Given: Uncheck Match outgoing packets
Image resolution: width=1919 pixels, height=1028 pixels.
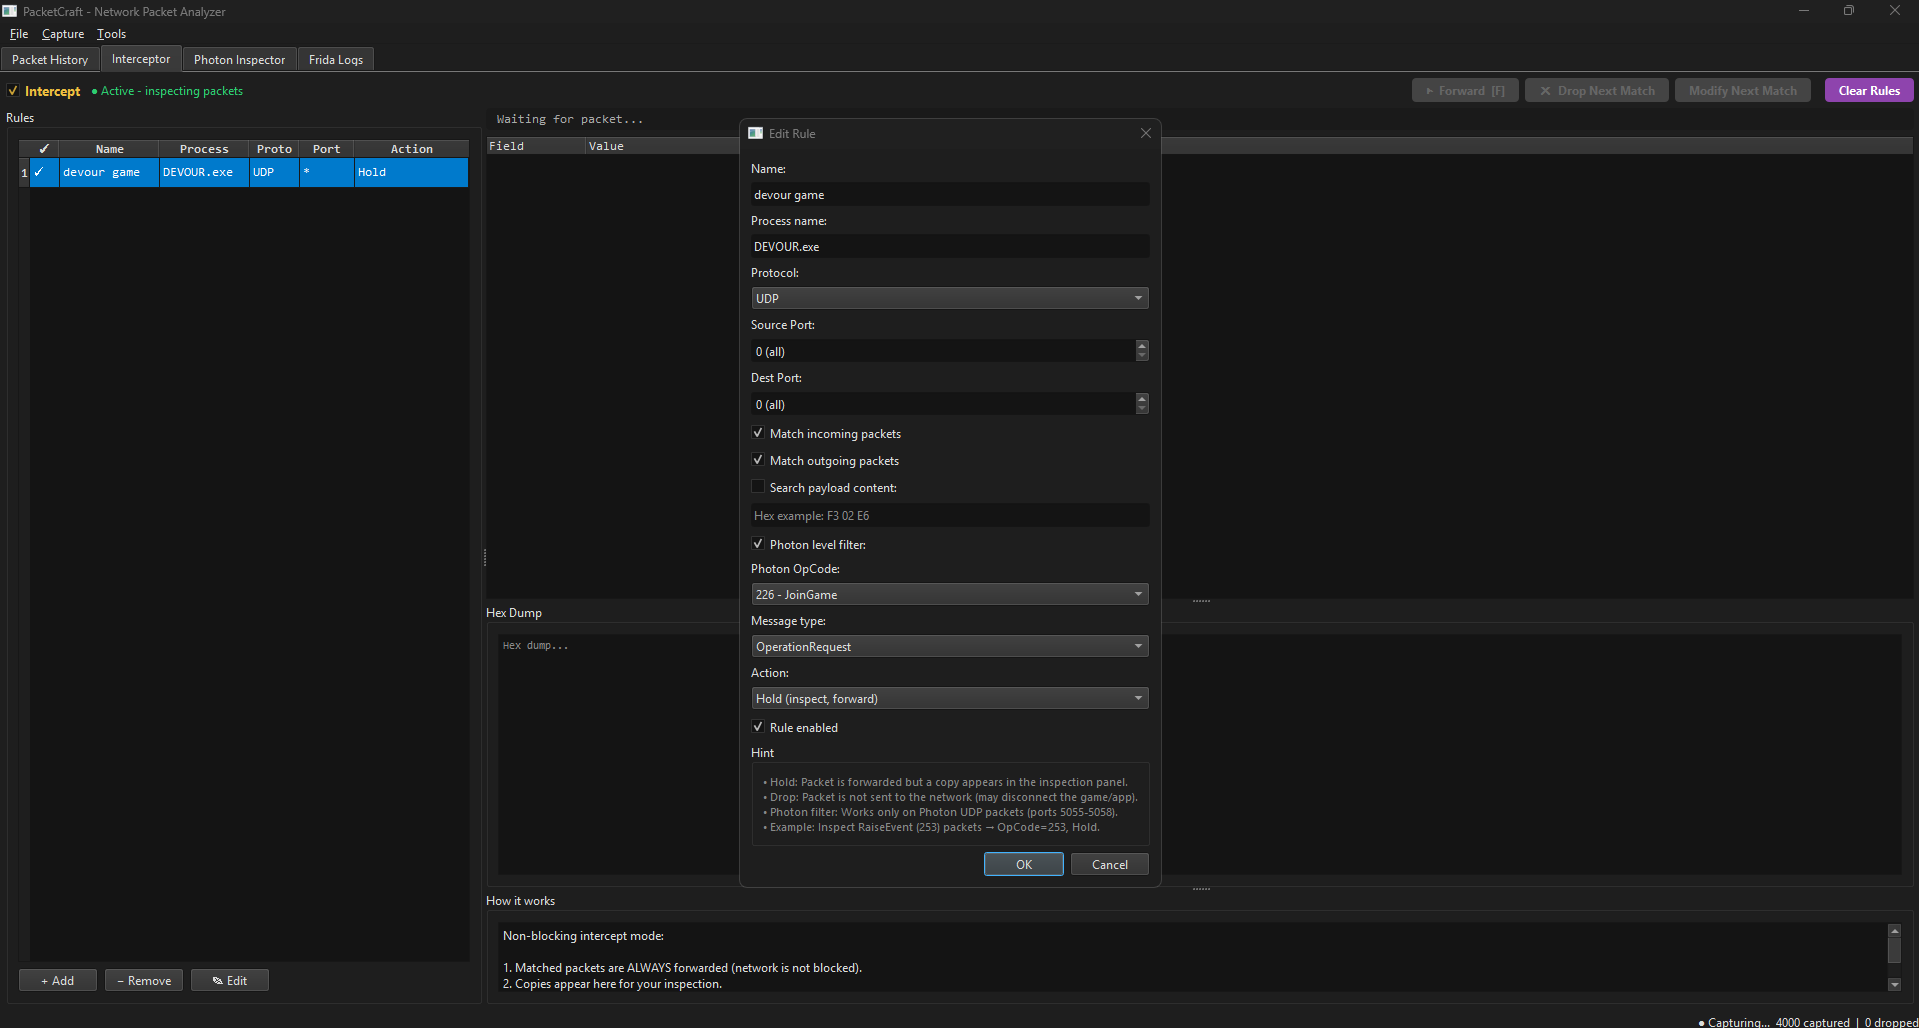Looking at the screenshot, I should point(758,460).
